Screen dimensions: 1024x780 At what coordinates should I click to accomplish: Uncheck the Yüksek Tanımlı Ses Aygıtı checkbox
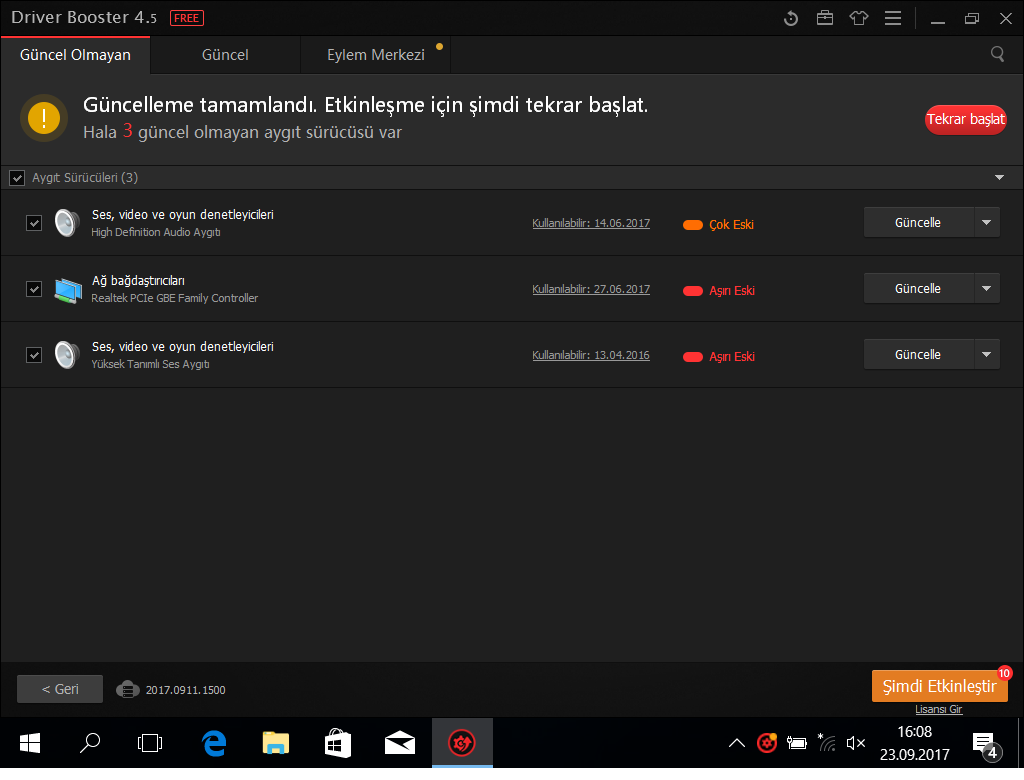pos(34,355)
